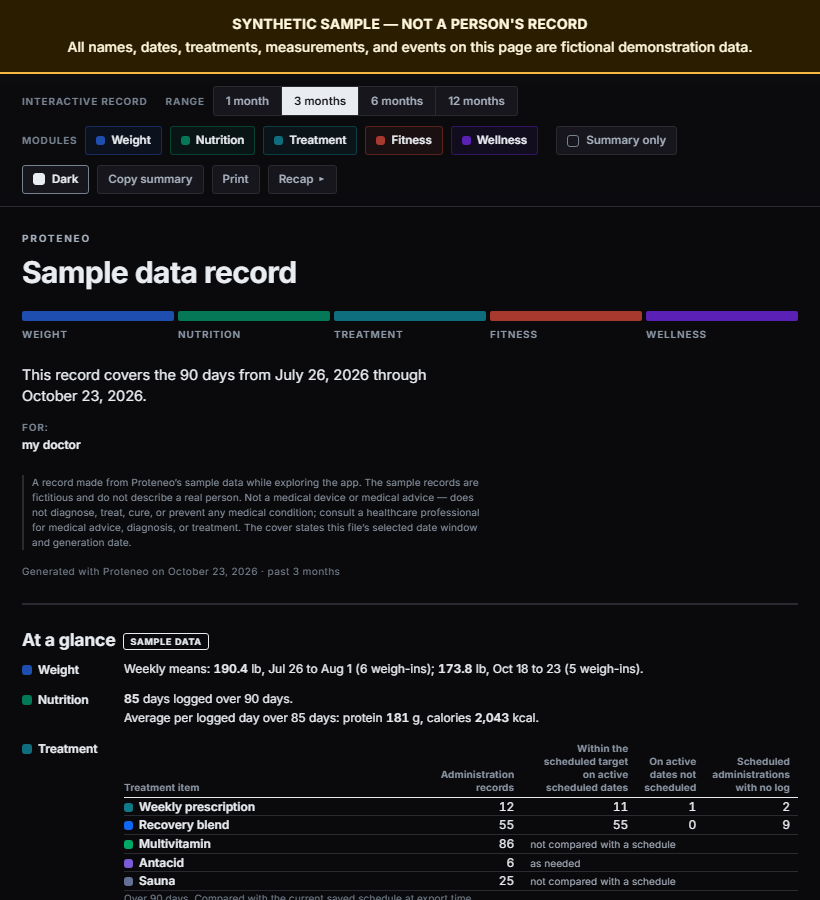Click Copy summary button
The image size is (820, 900).
point(150,180)
